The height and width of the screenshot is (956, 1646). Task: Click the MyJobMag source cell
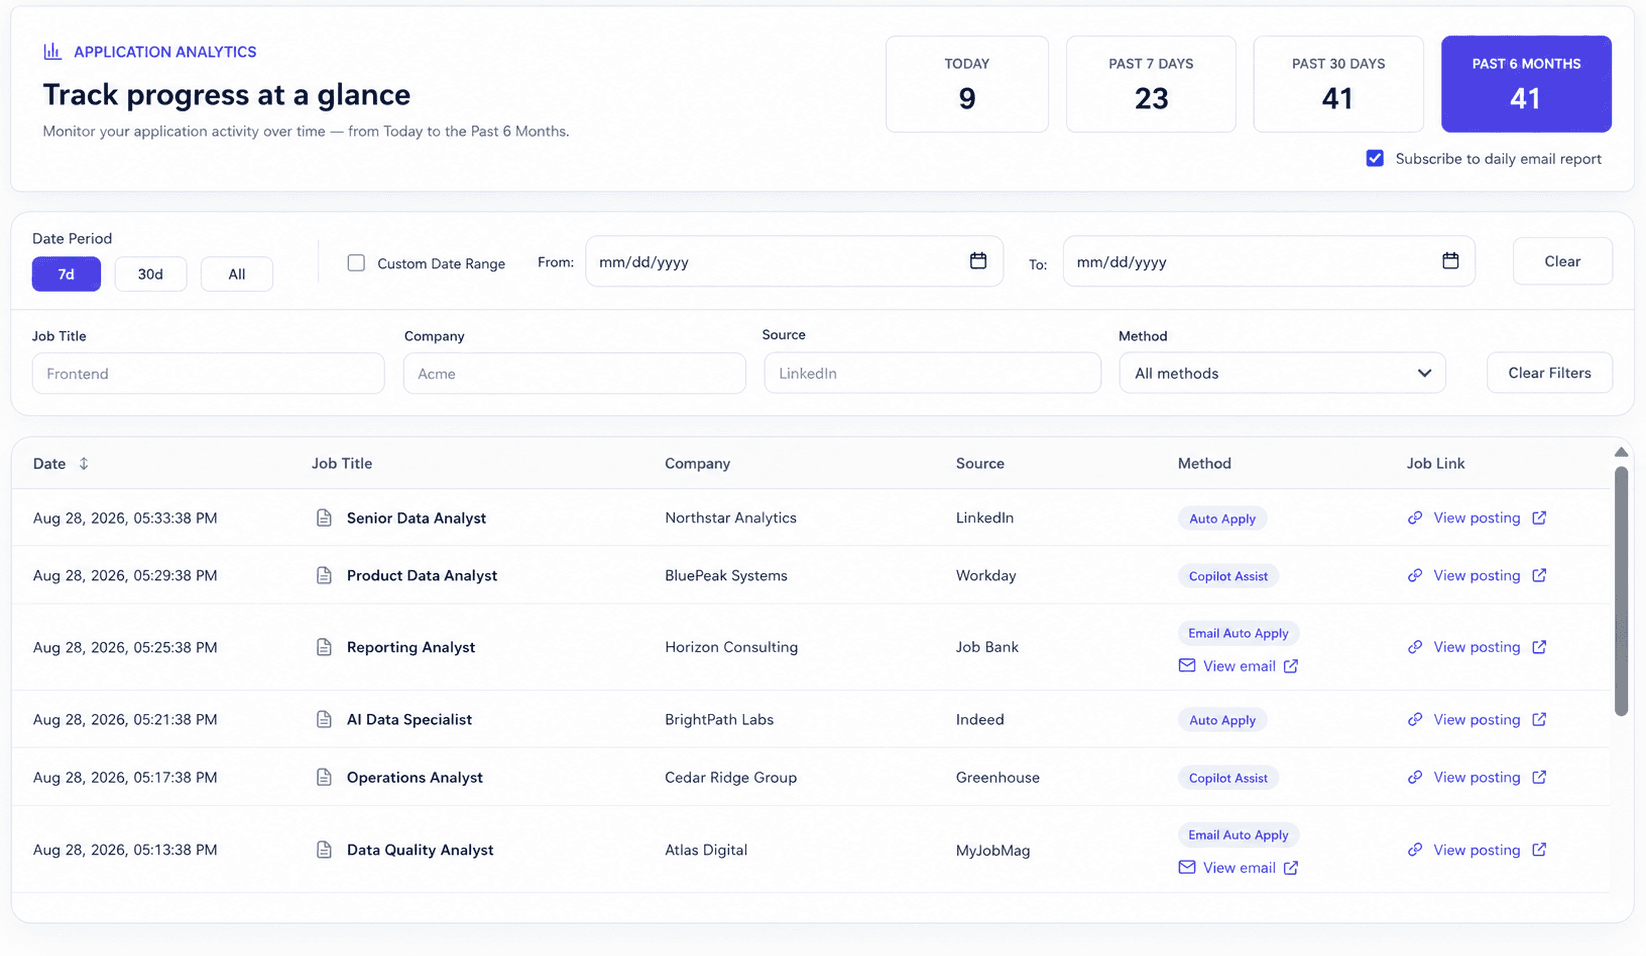tap(992, 850)
